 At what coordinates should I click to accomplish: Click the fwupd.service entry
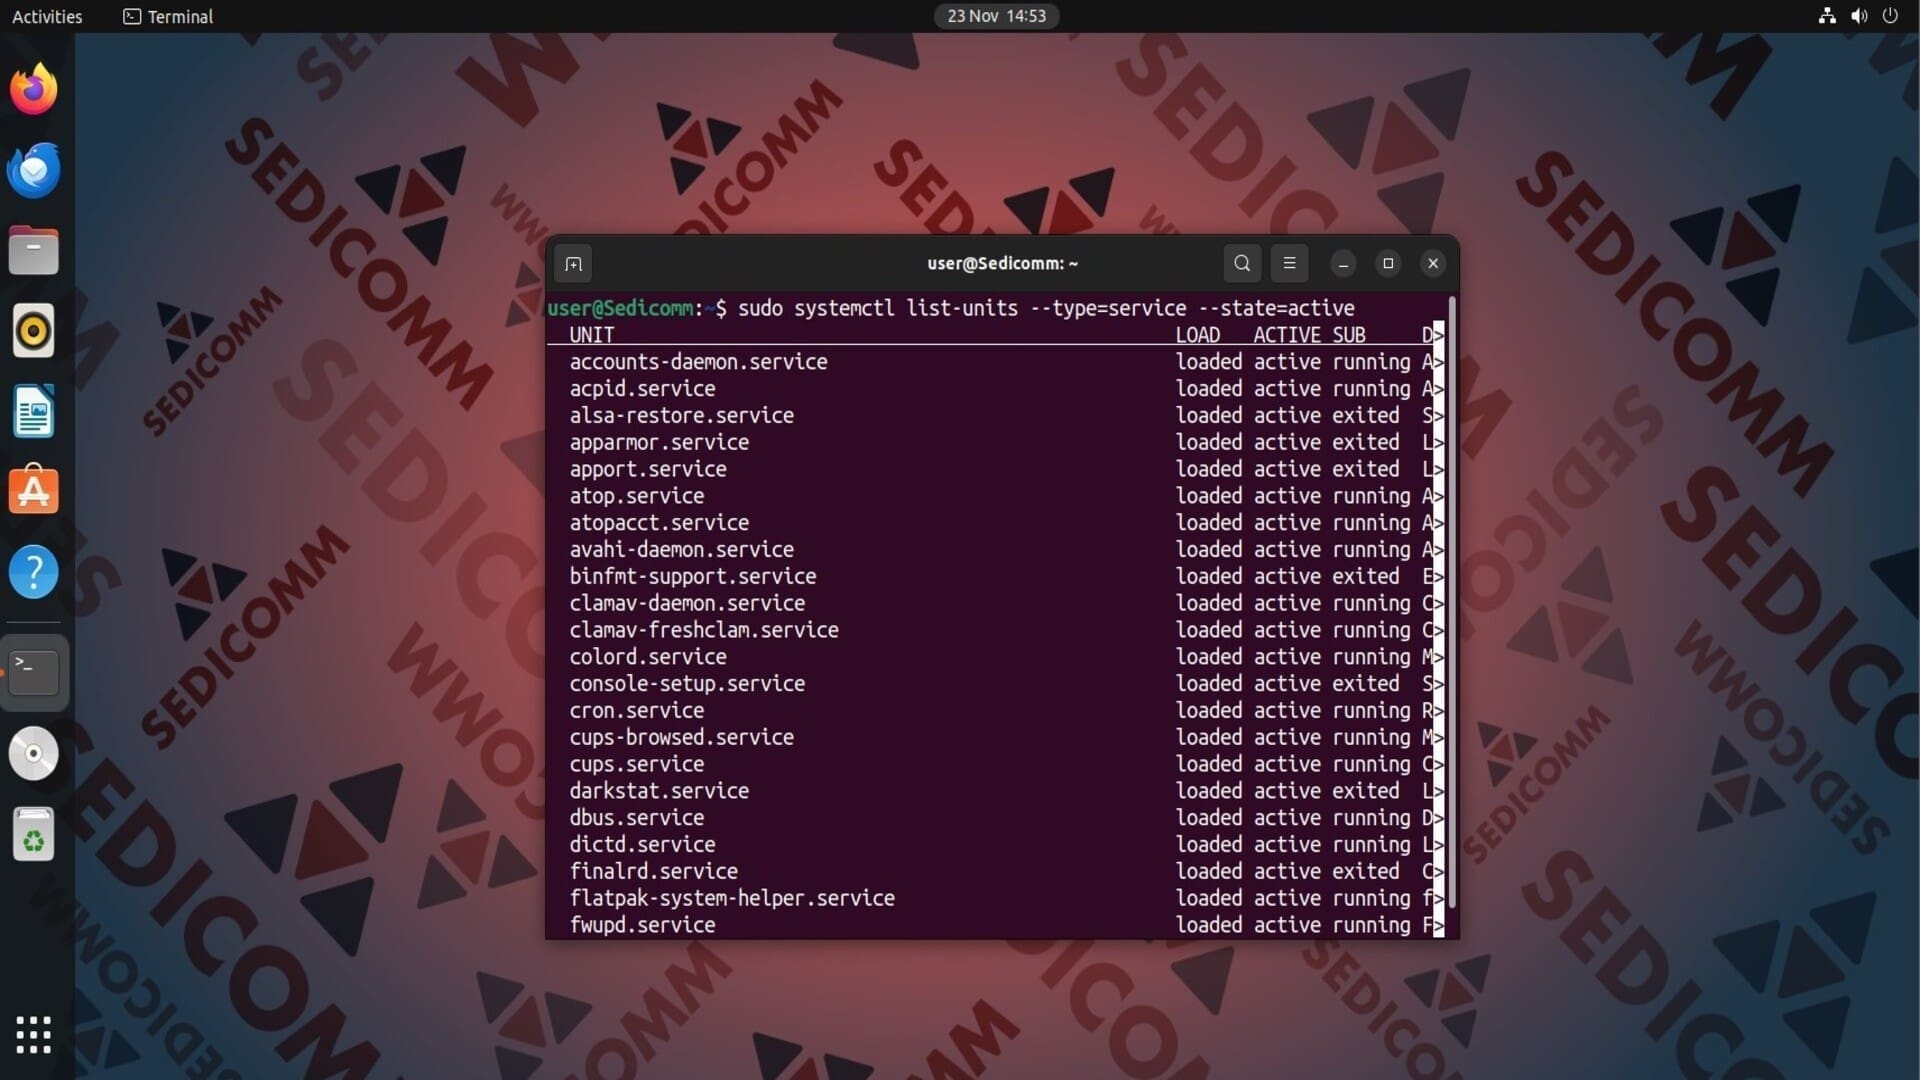[x=642, y=925]
